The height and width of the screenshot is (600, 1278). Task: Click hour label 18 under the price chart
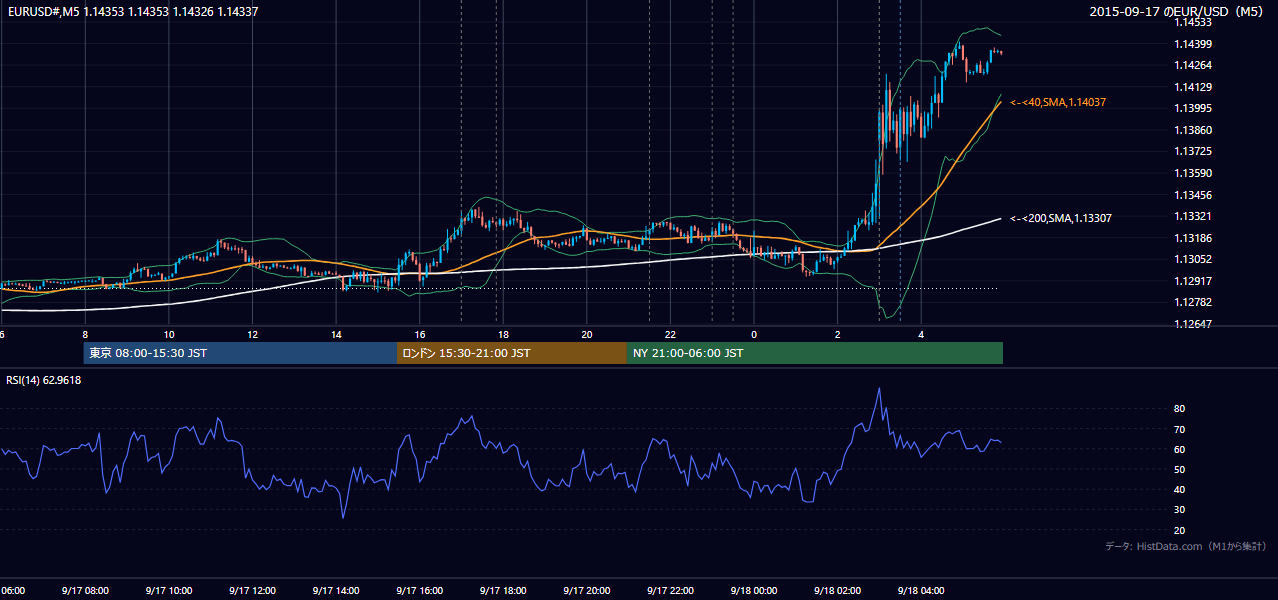pos(503,335)
